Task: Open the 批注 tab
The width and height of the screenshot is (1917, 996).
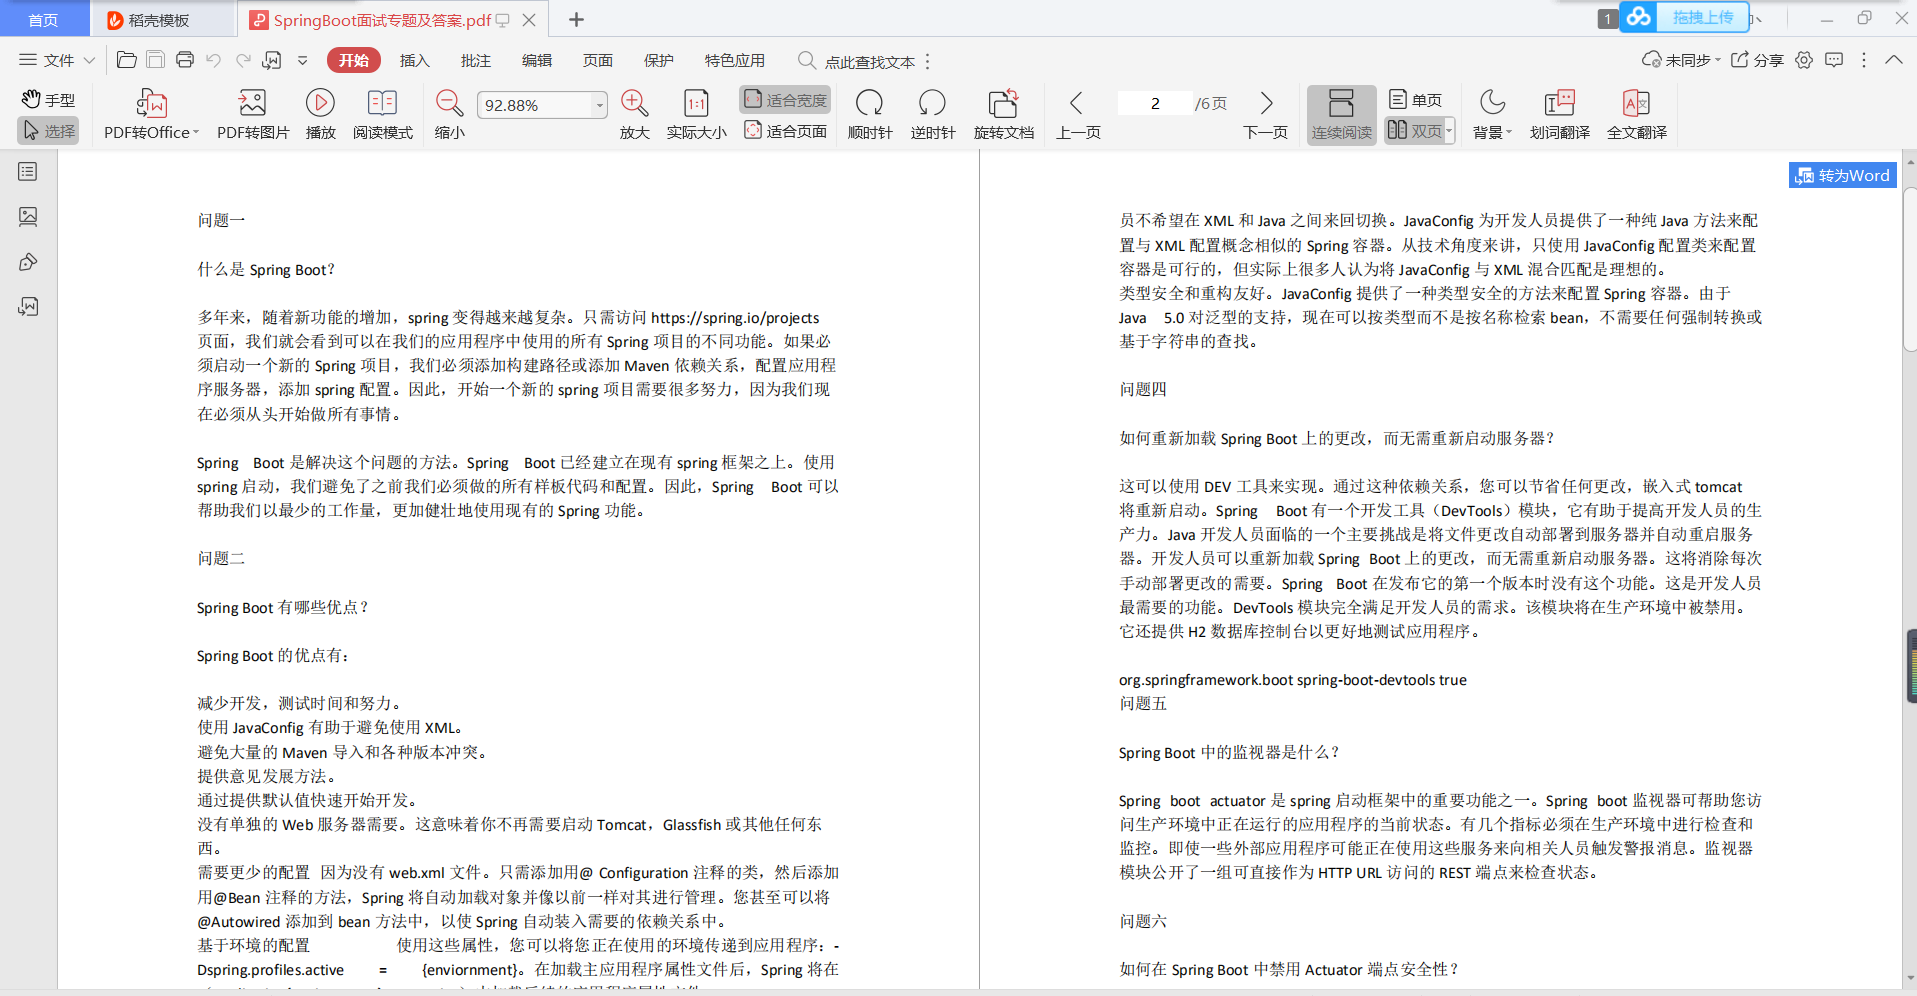Action: pos(476,60)
